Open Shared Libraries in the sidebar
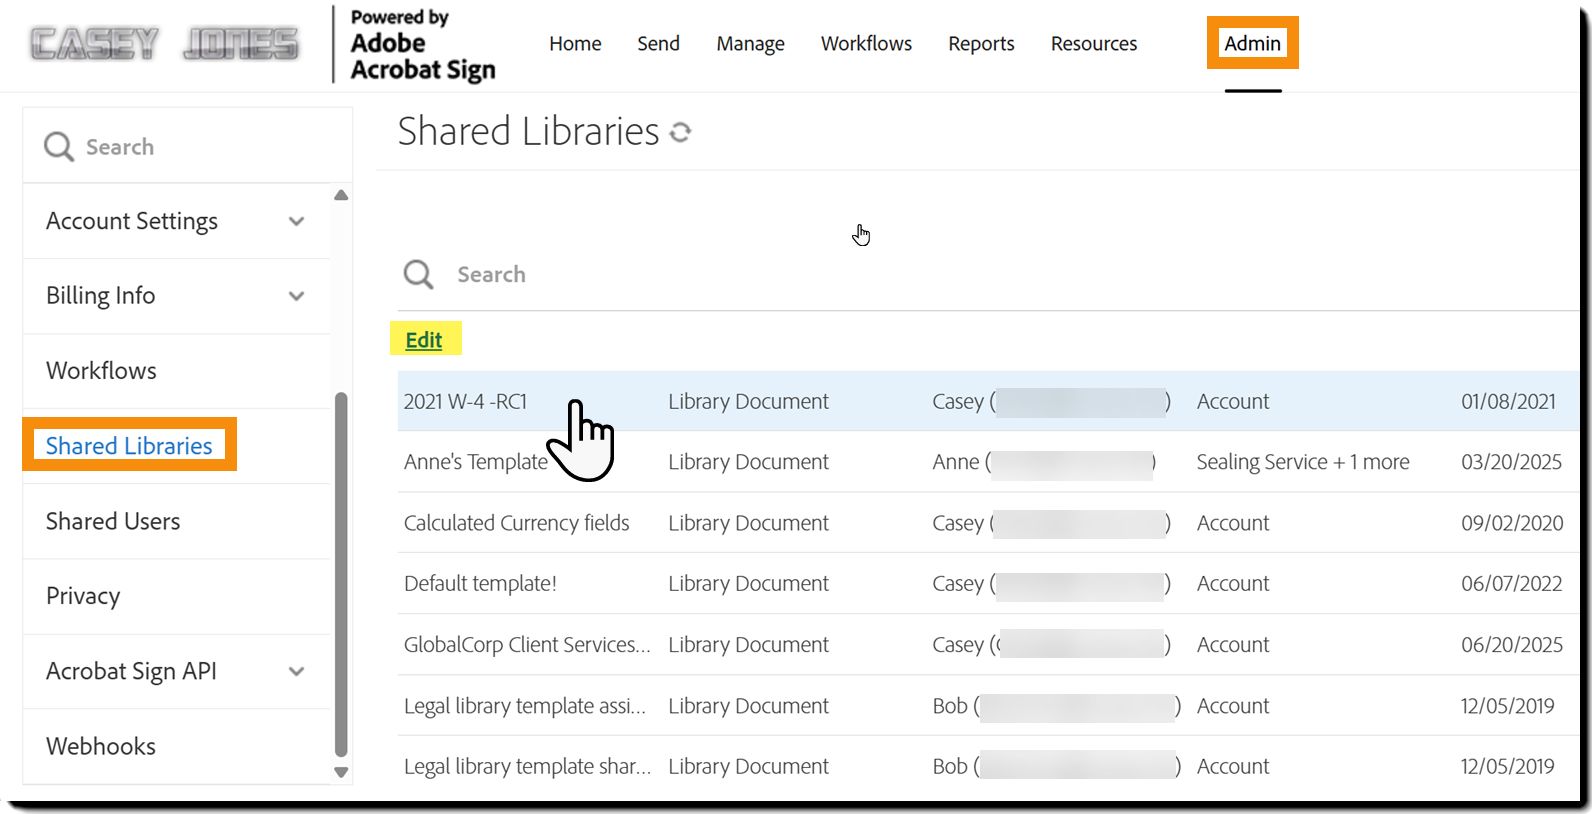 [x=129, y=446]
